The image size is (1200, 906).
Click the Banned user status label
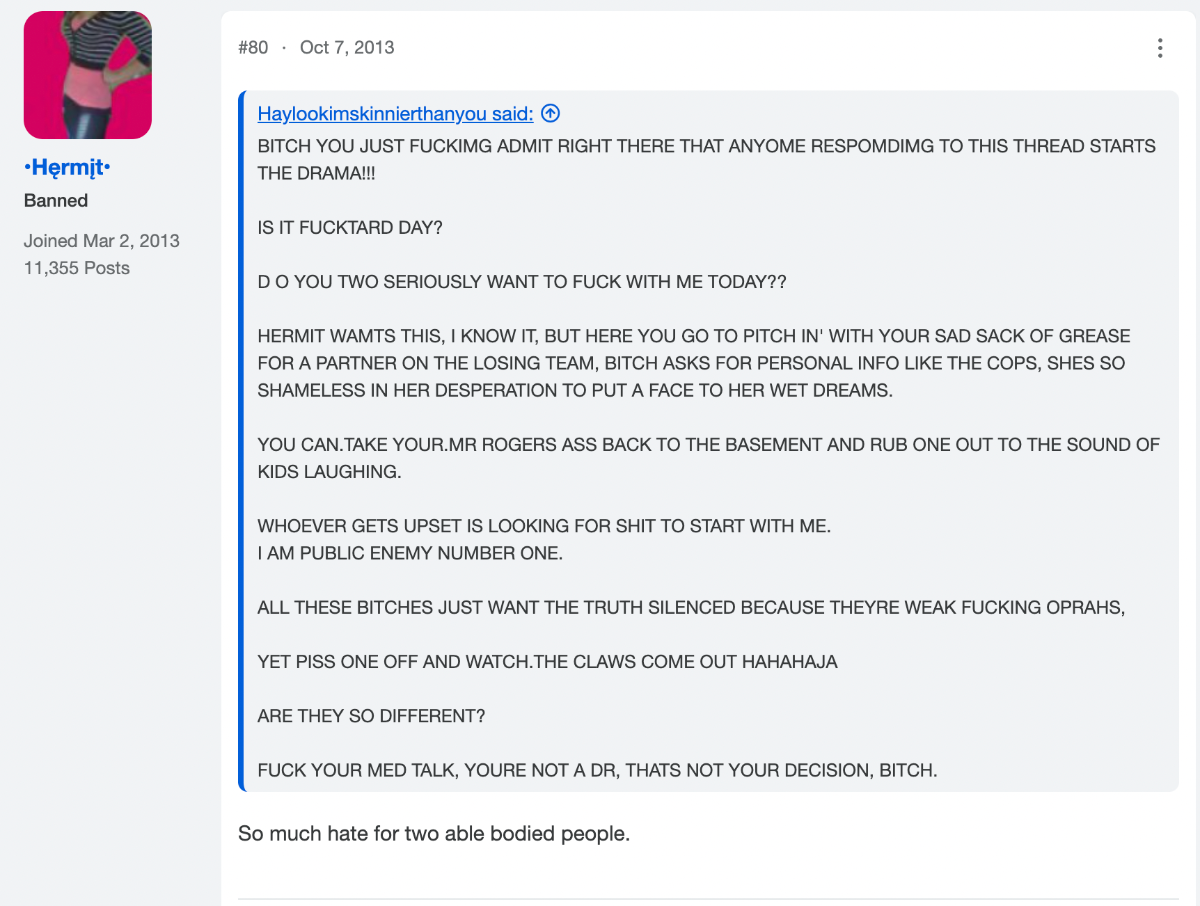[56, 200]
